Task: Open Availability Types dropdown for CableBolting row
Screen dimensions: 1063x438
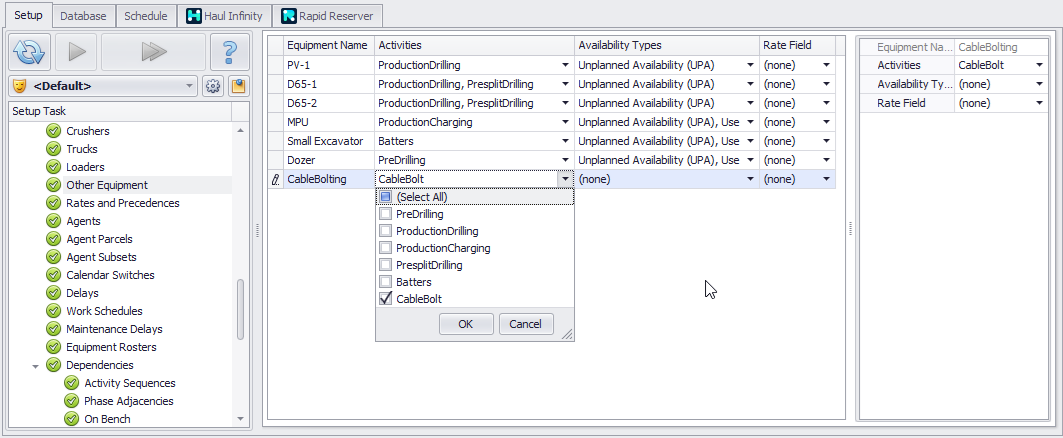Action: click(750, 179)
